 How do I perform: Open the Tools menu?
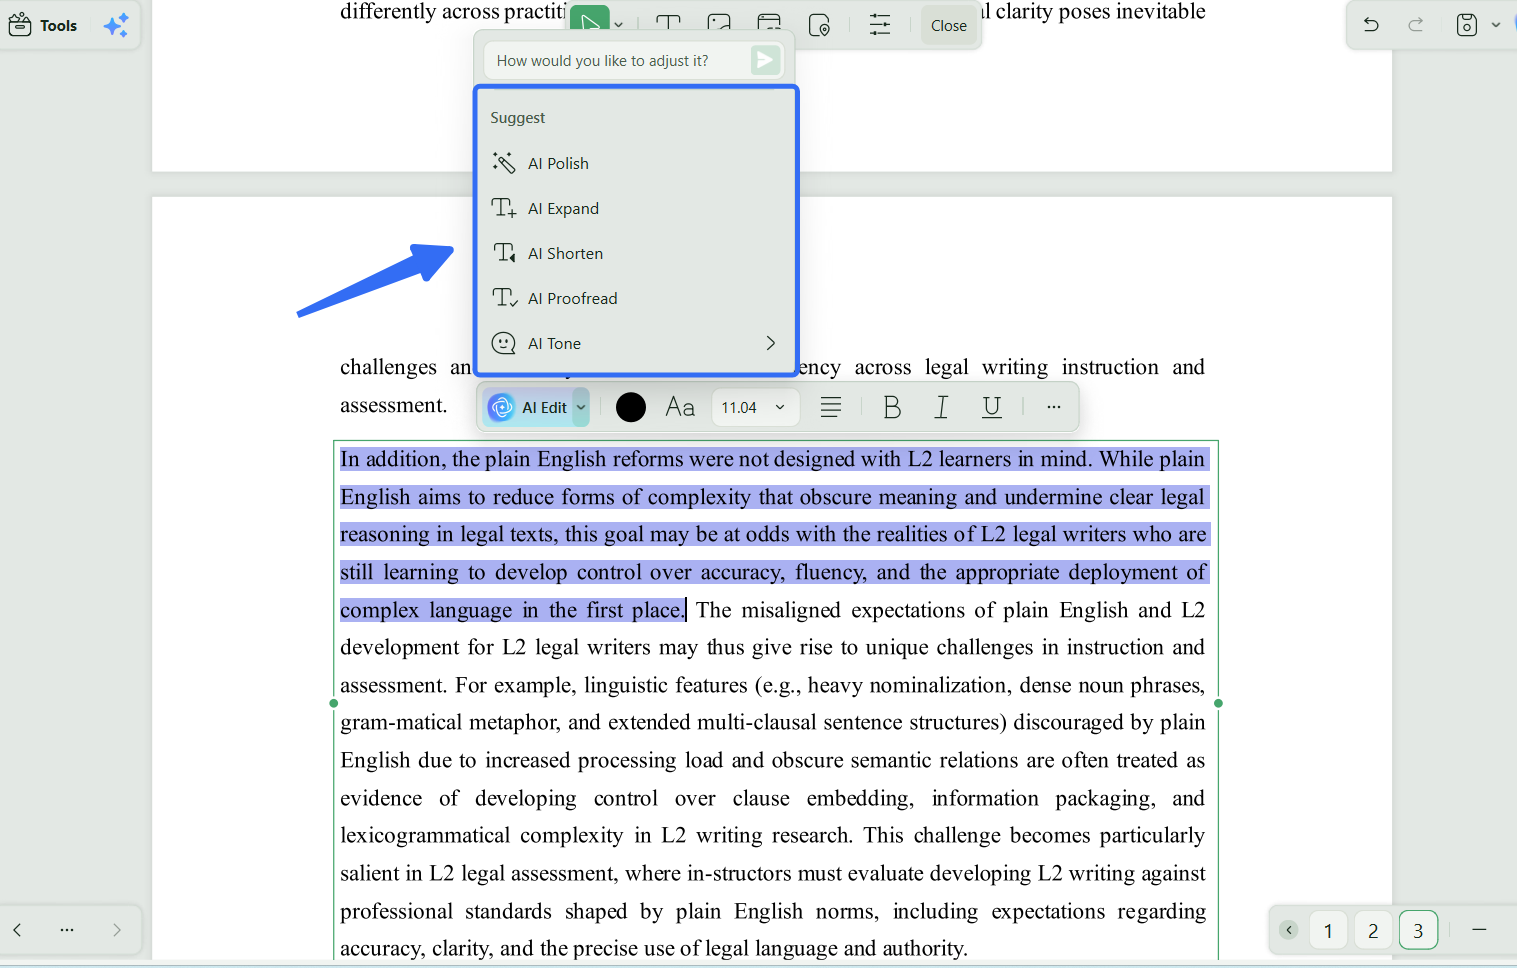(x=43, y=25)
